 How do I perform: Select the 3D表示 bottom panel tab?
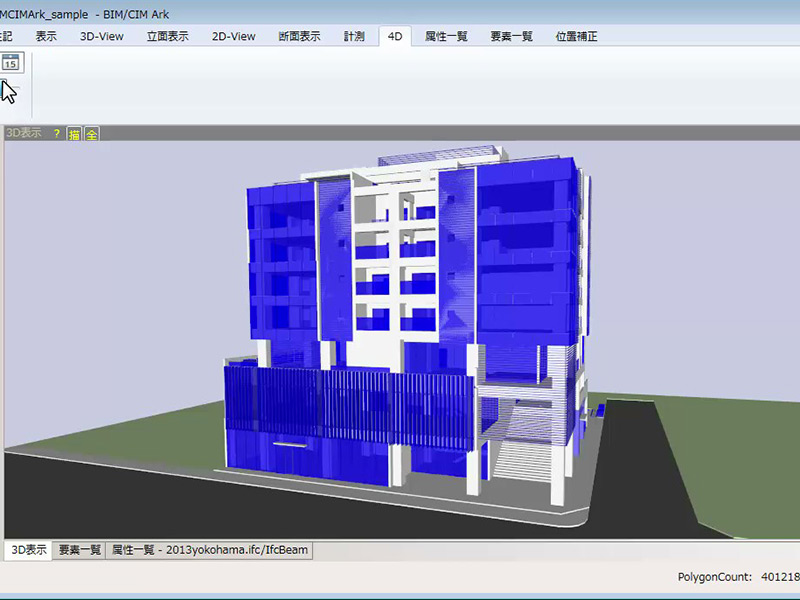(x=27, y=550)
